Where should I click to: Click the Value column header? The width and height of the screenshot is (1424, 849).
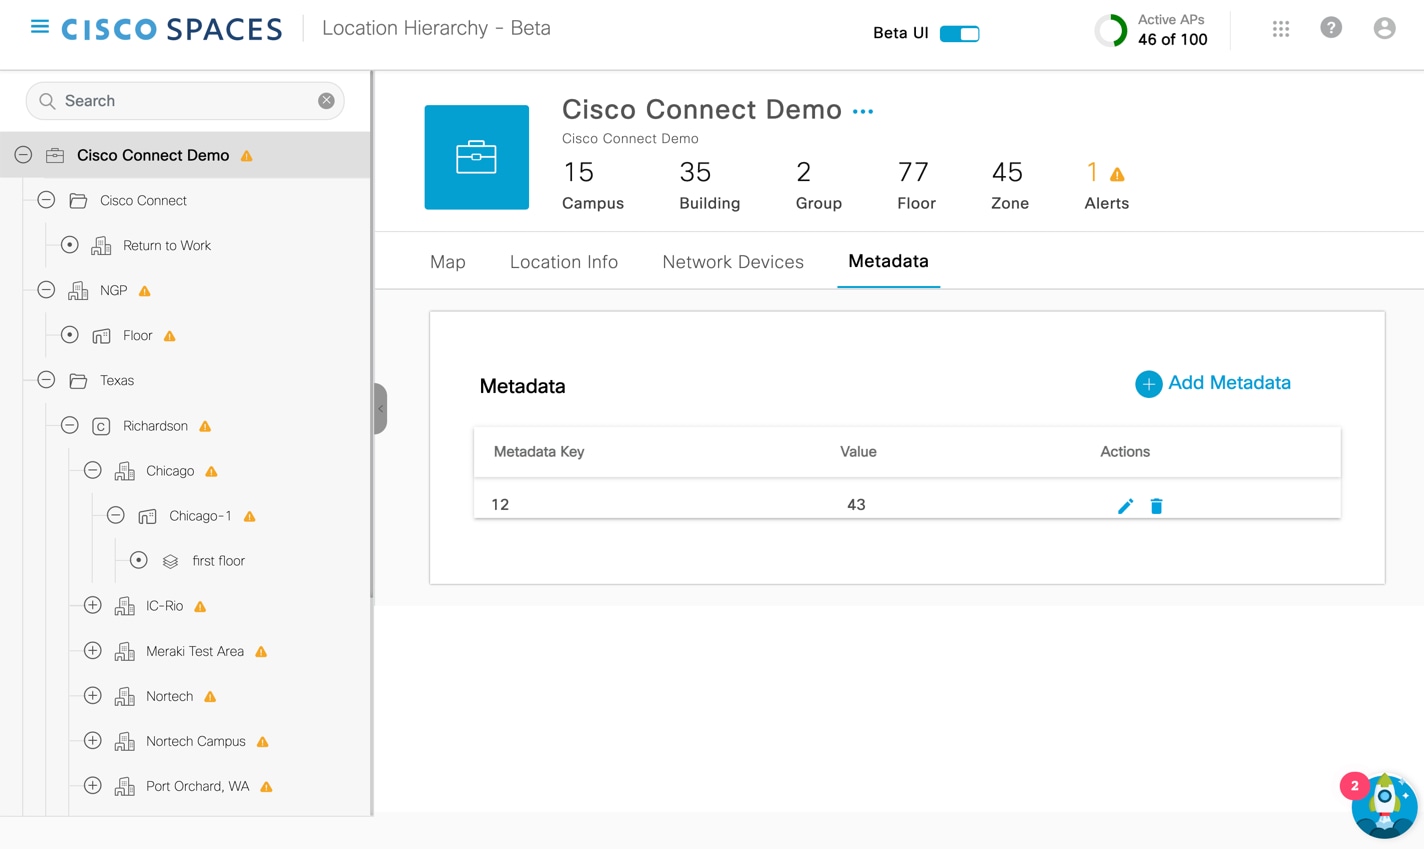tap(858, 452)
